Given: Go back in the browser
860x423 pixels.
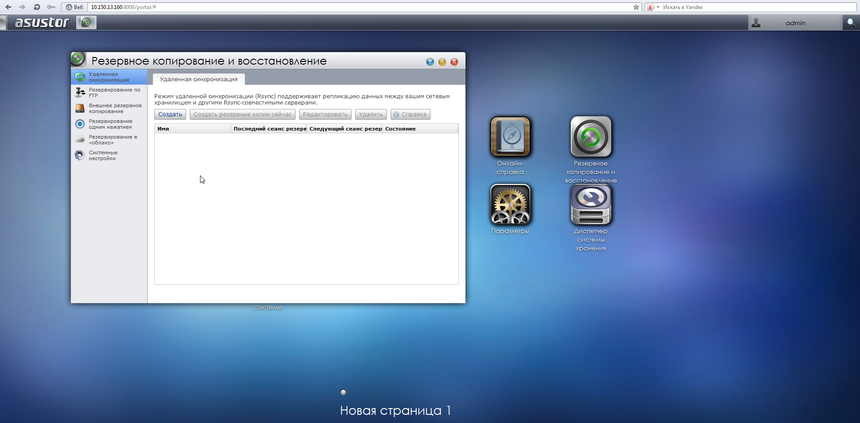Looking at the screenshot, I should coord(8,7).
